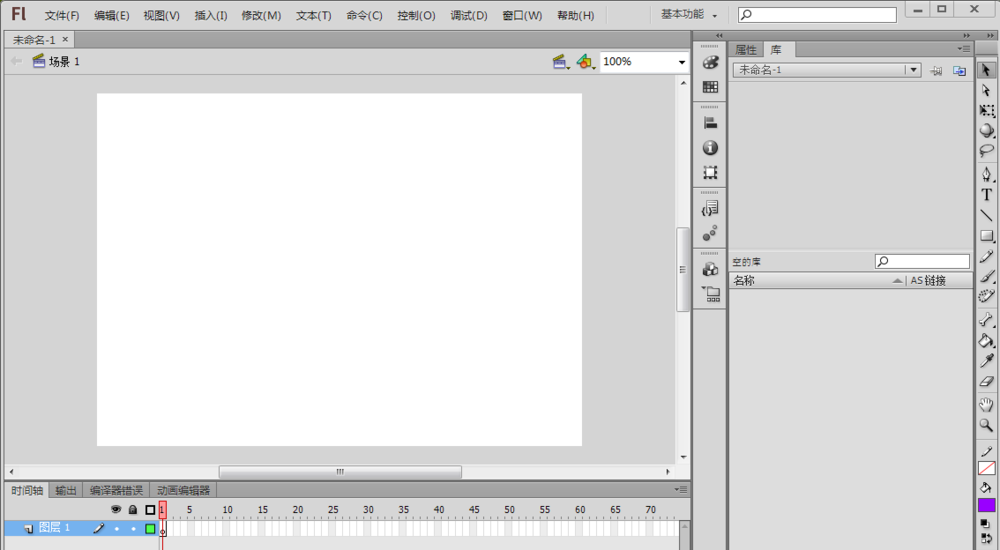This screenshot has height=550, width=1000.
Task: Open the Swatches panel grid icon
Action: point(710,87)
